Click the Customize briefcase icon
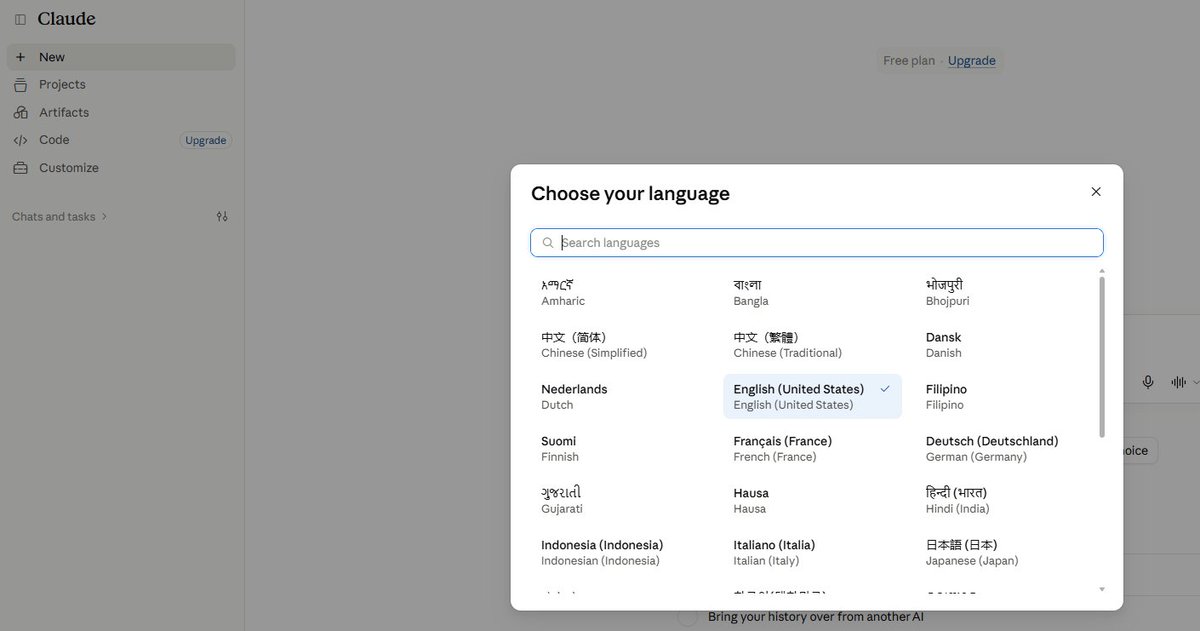The width and height of the screenshot is (1200, 631). [20, 168]
